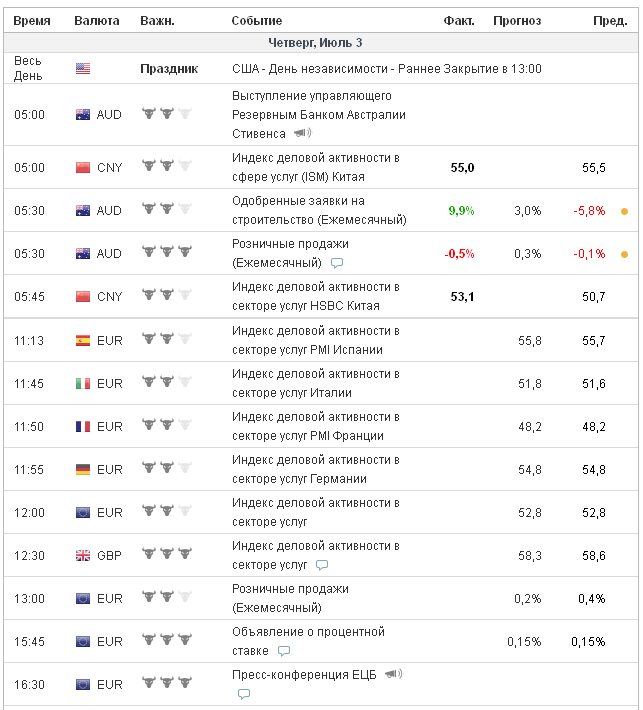Open the comment bubble next to the 05:30 Розничные продажи event
The image size is (643, 710).
point(337,263)
